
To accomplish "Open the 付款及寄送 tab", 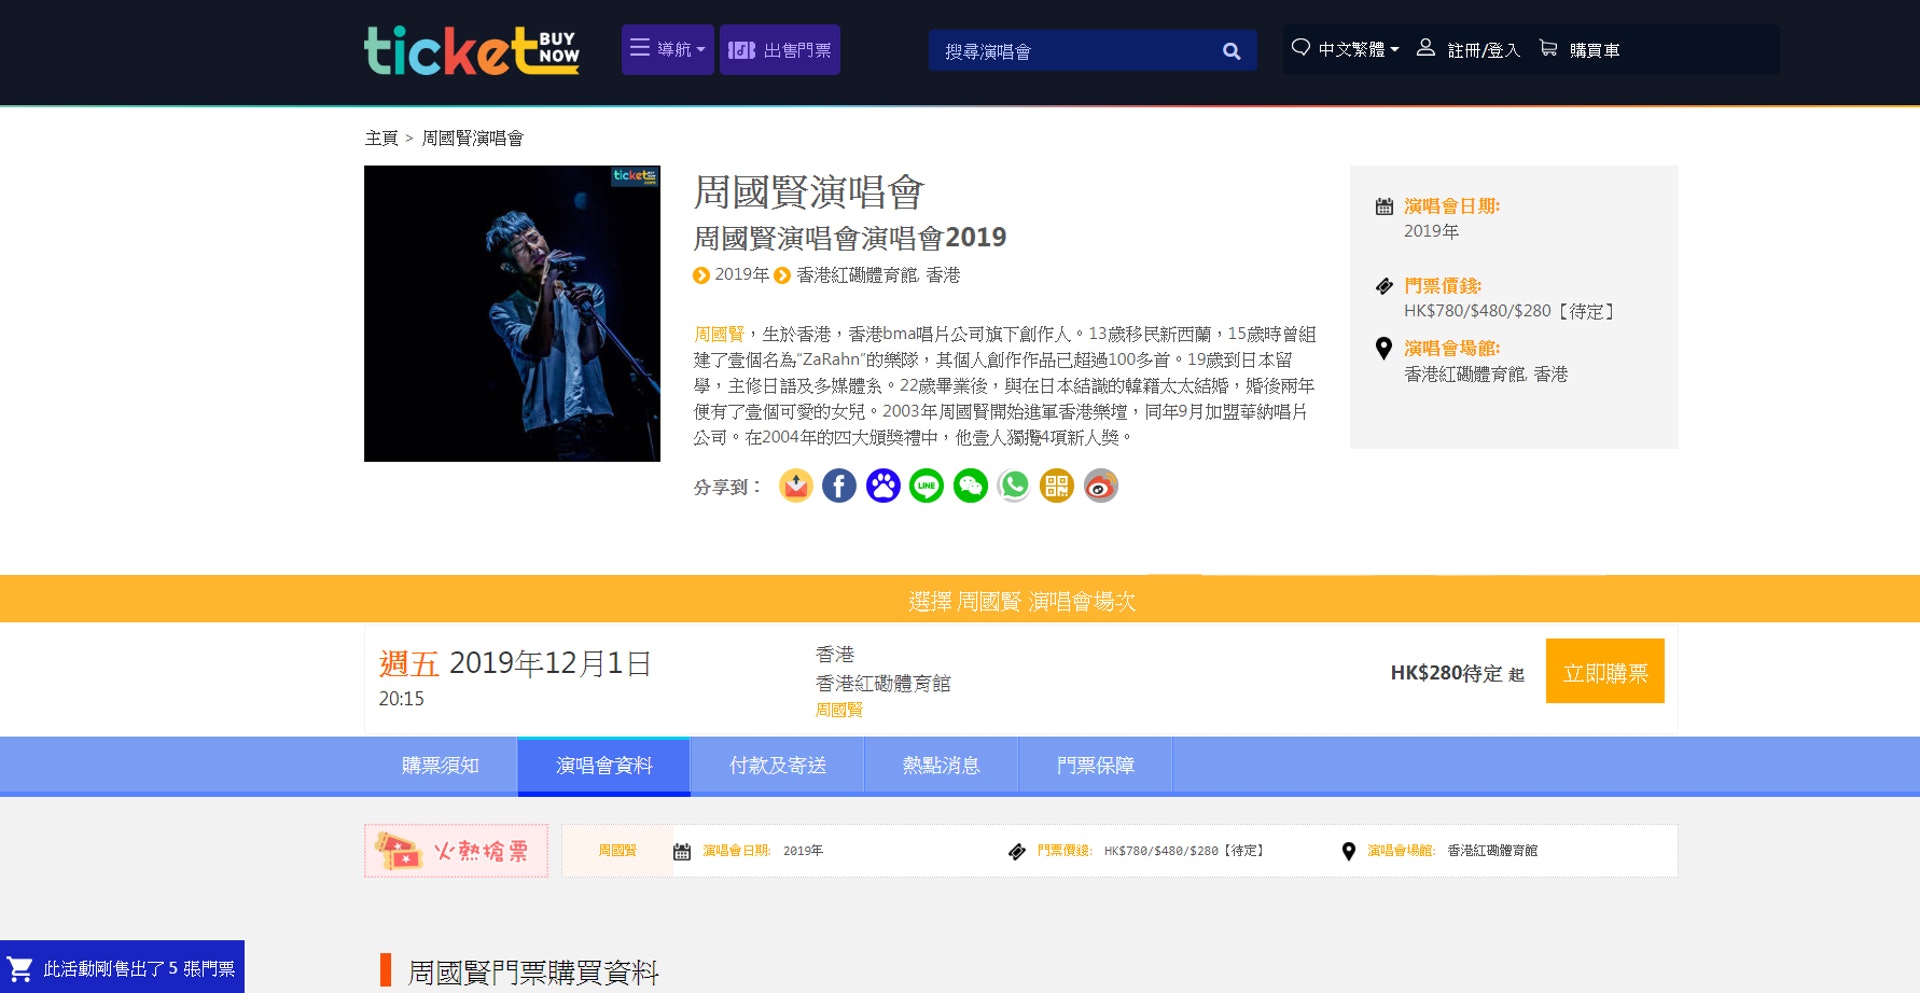I will tap(777, 765).
